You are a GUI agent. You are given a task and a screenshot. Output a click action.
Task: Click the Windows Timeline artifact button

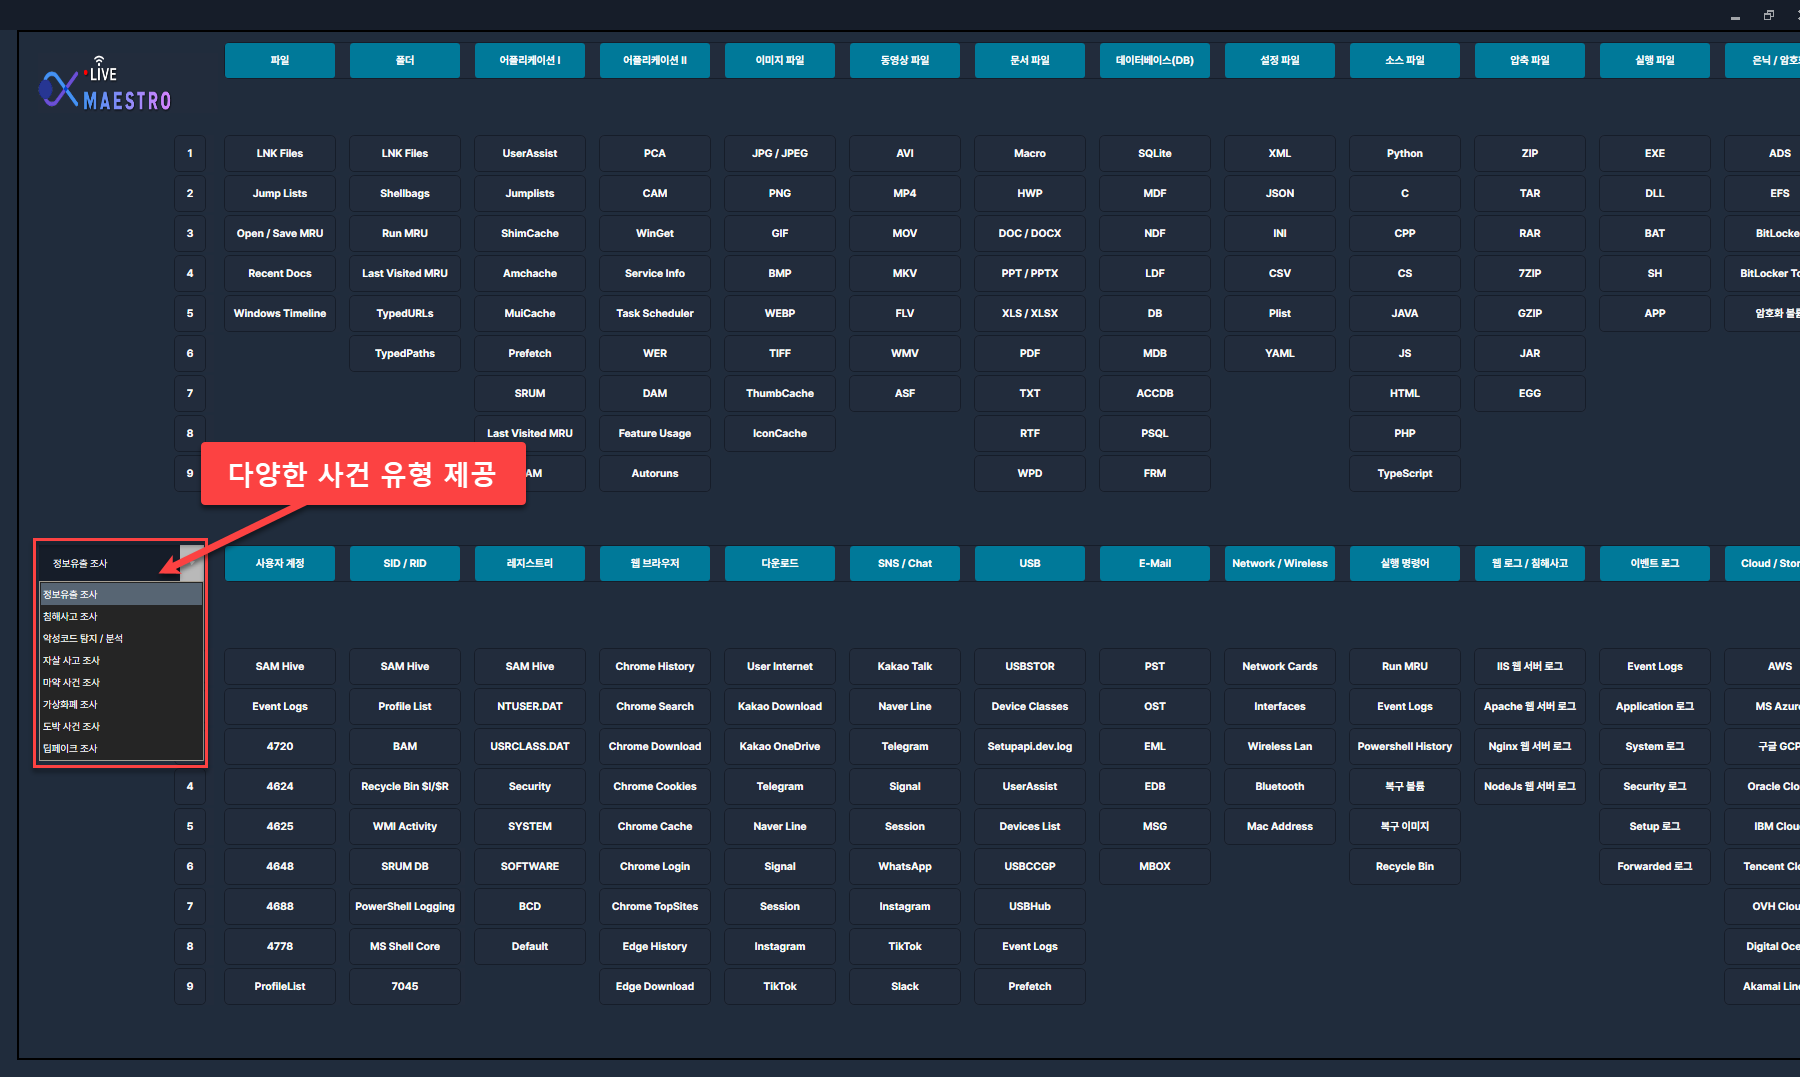pos(280,313)
